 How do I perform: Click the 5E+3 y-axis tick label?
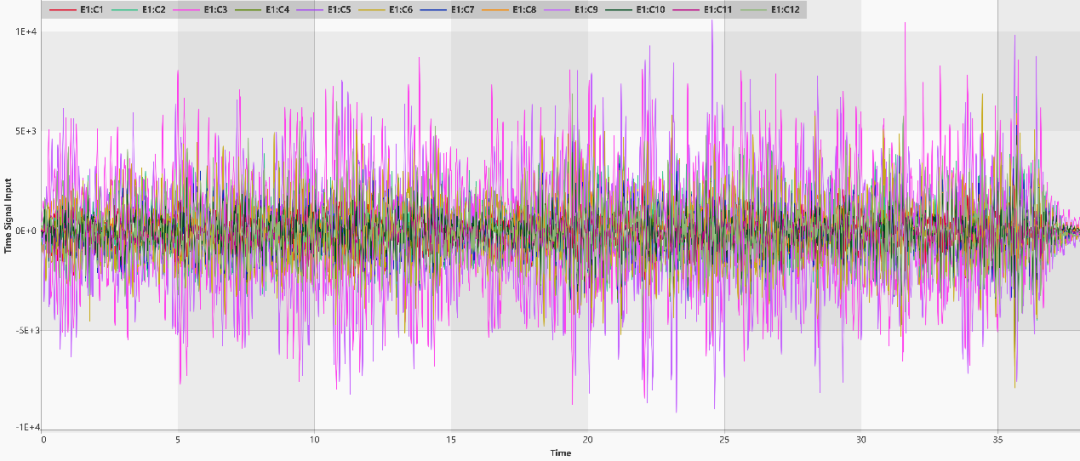(27, 131)
